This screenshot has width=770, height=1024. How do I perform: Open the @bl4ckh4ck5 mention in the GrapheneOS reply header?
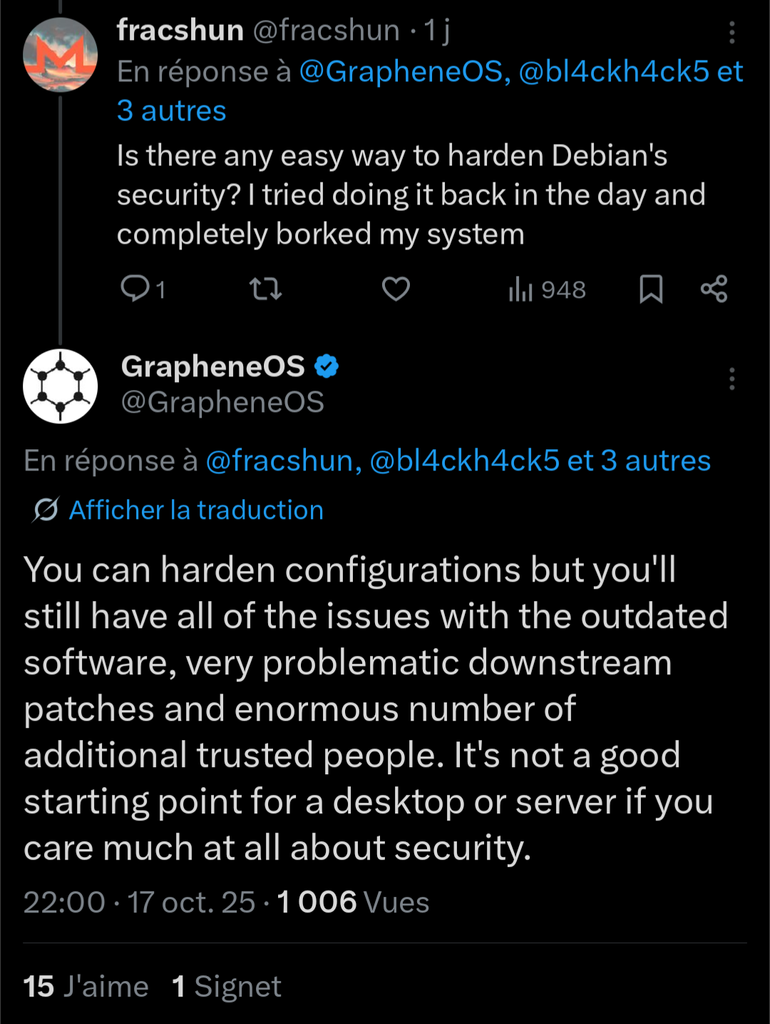click(463, 460)
